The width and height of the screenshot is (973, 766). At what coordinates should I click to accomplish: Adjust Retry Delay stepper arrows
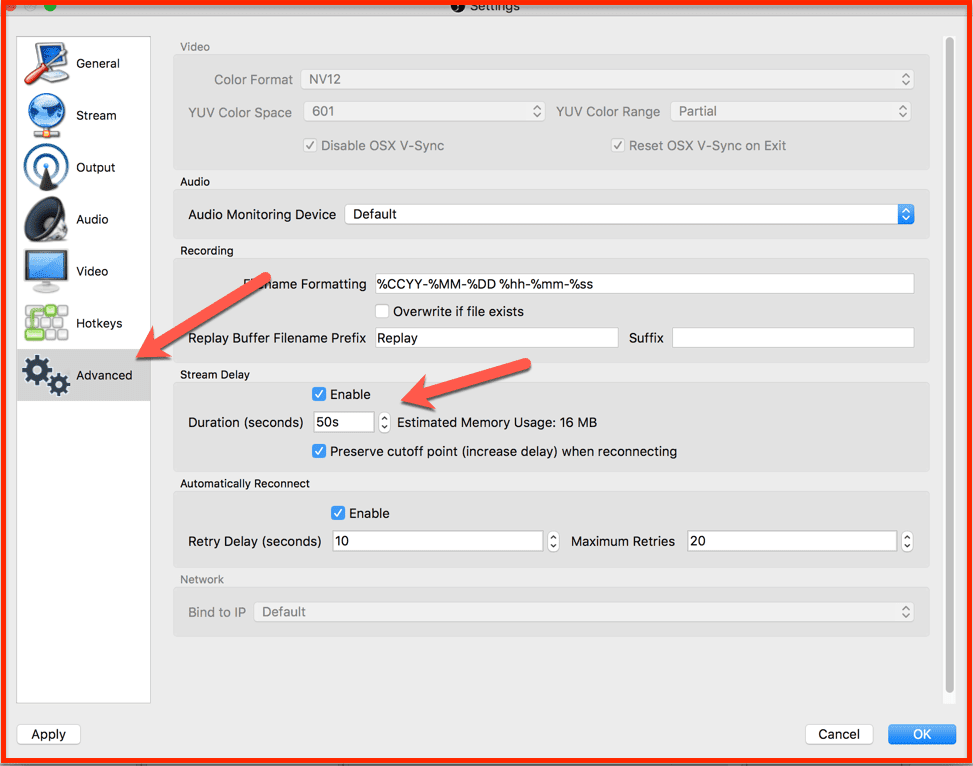tap(553, 541)
